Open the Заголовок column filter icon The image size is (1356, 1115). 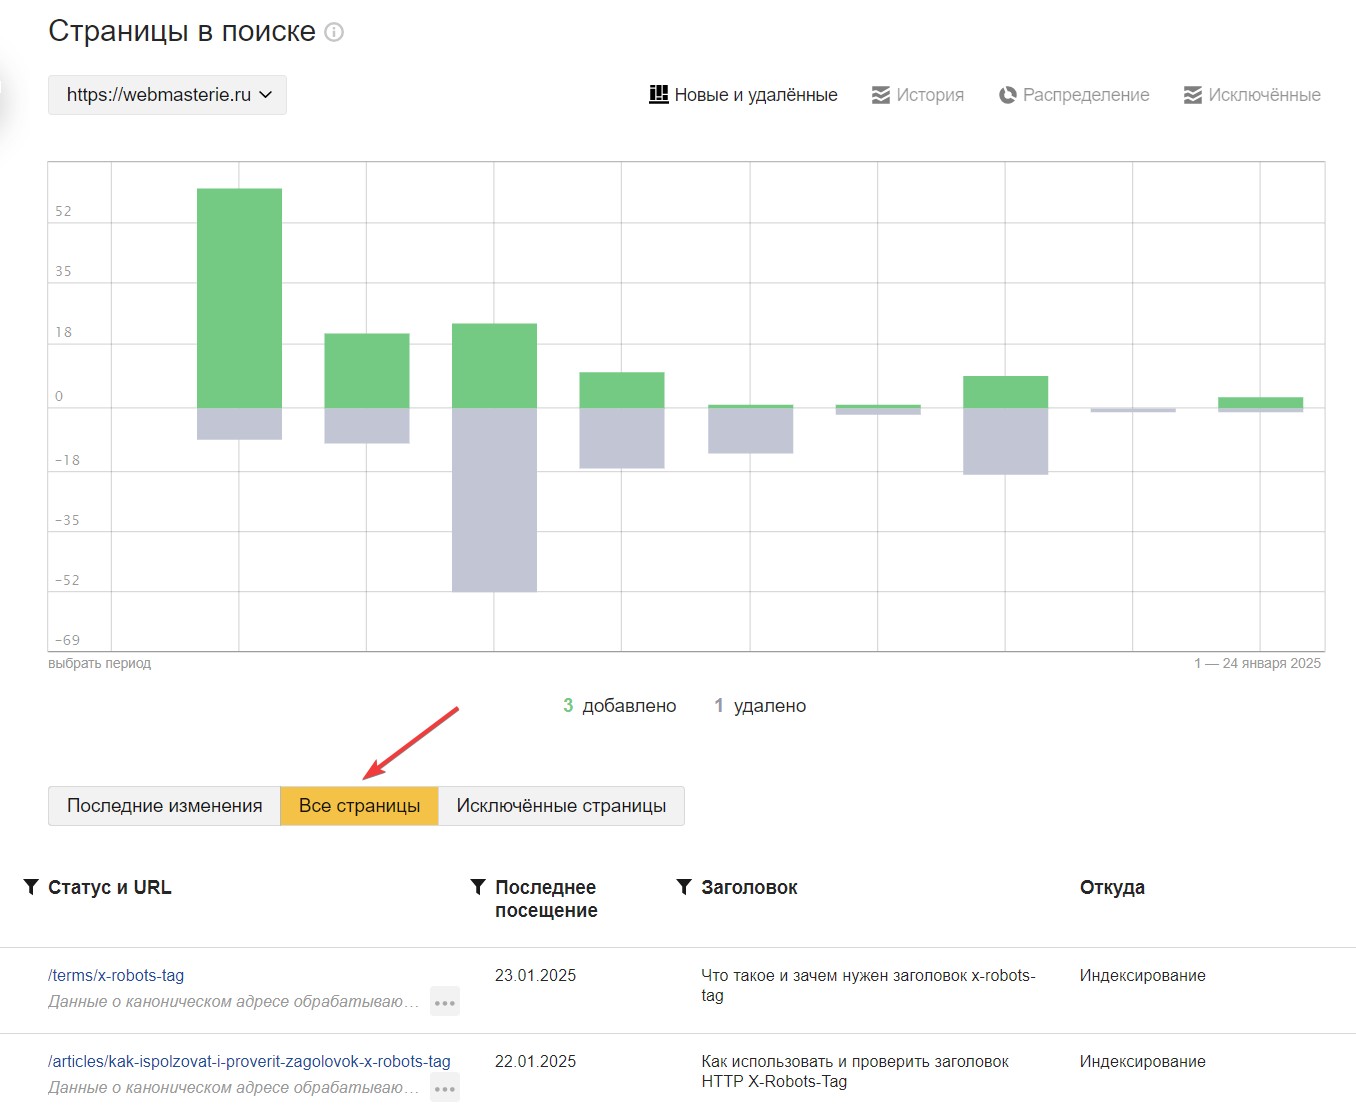click(x=684, y=887)
